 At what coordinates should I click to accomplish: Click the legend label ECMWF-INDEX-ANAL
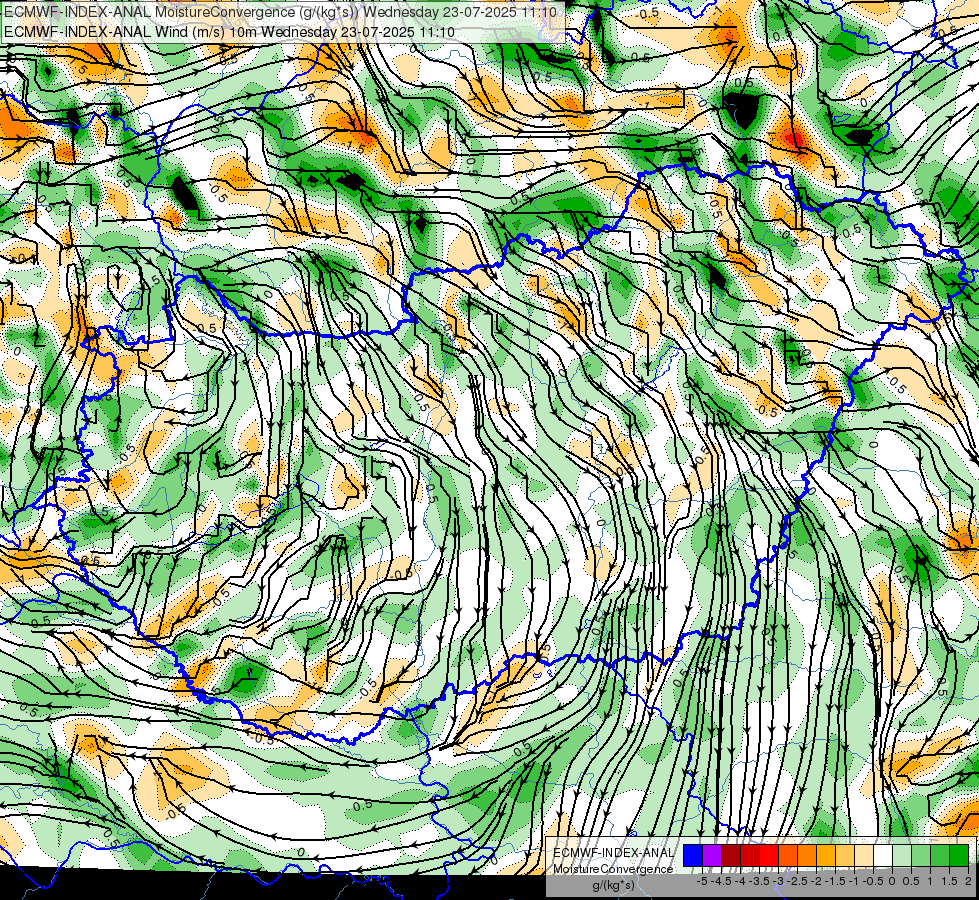click(x=614, y=853)
